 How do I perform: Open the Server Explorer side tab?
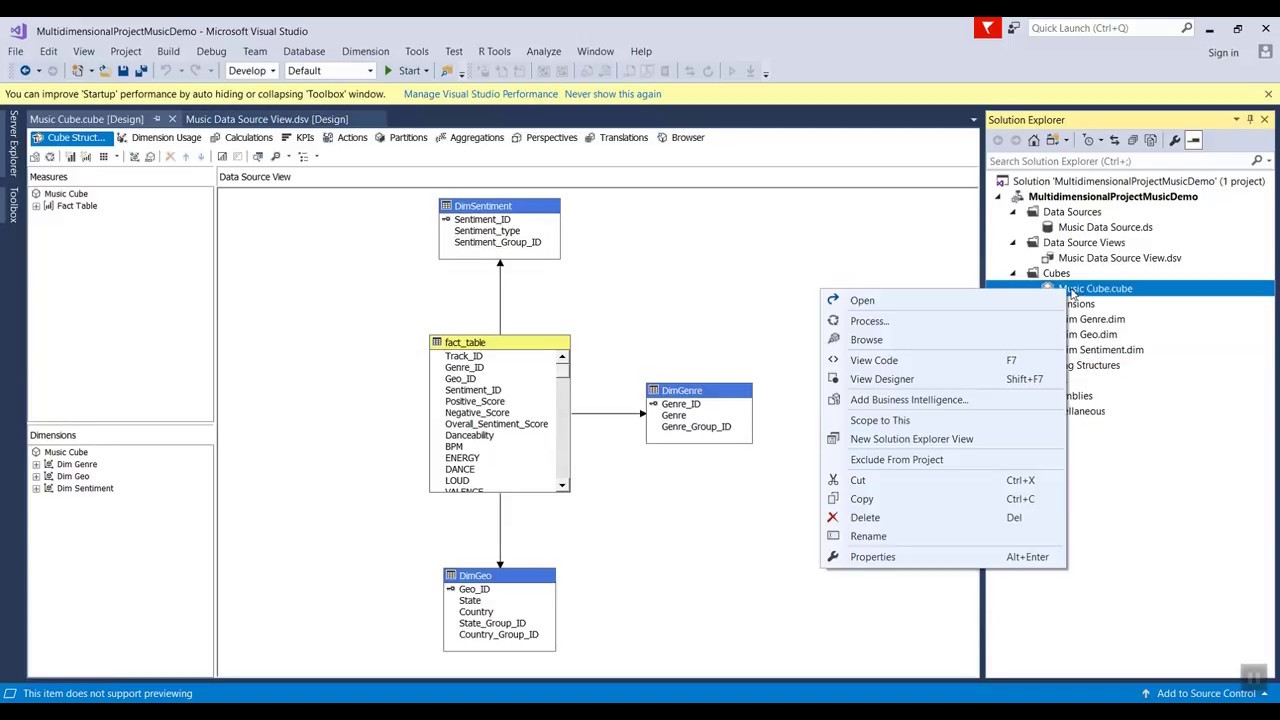(13, 144)
